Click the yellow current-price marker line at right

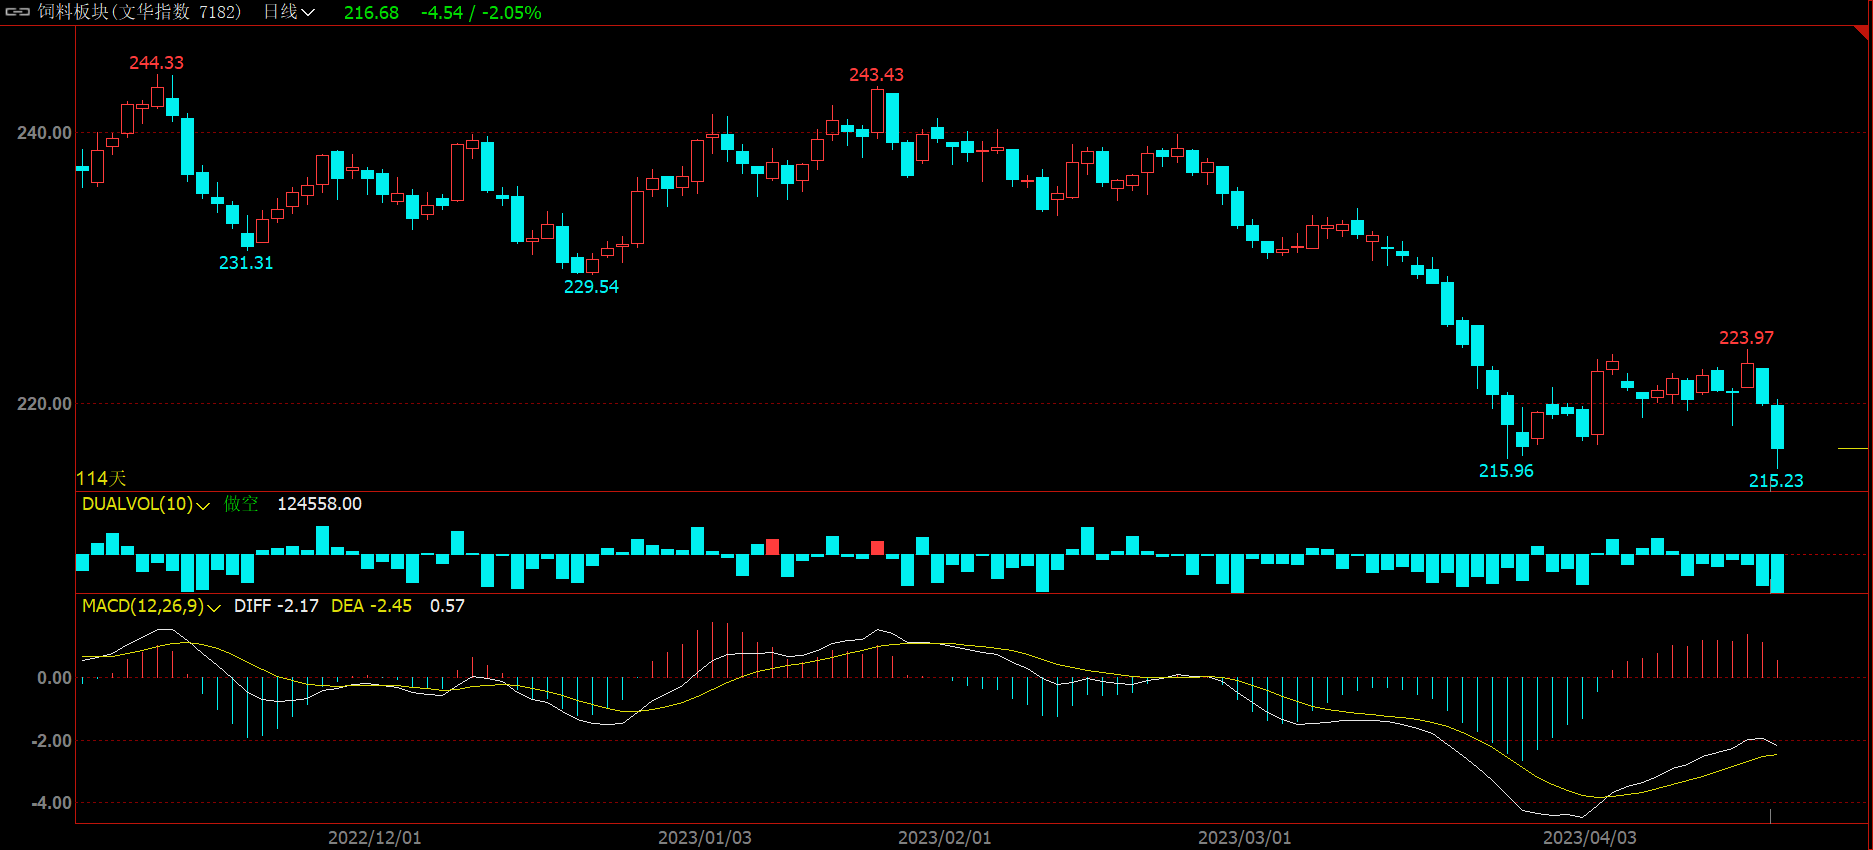coord(1853,449)
